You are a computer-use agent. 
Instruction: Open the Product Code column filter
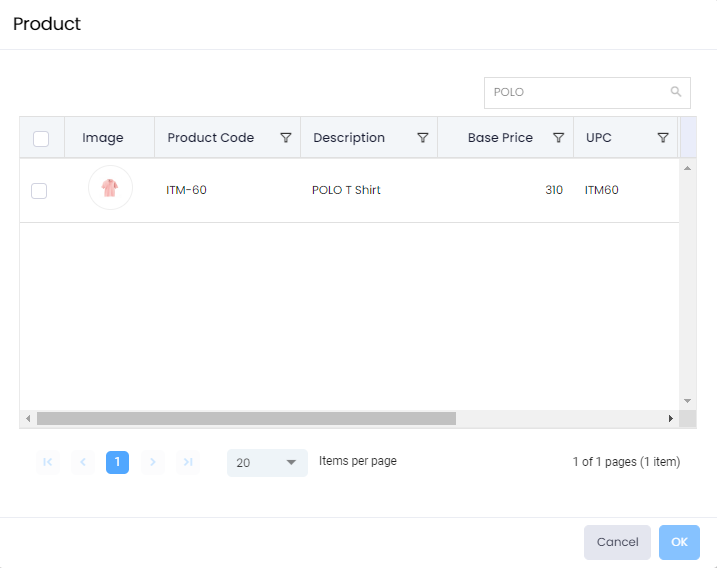point(286,138)
